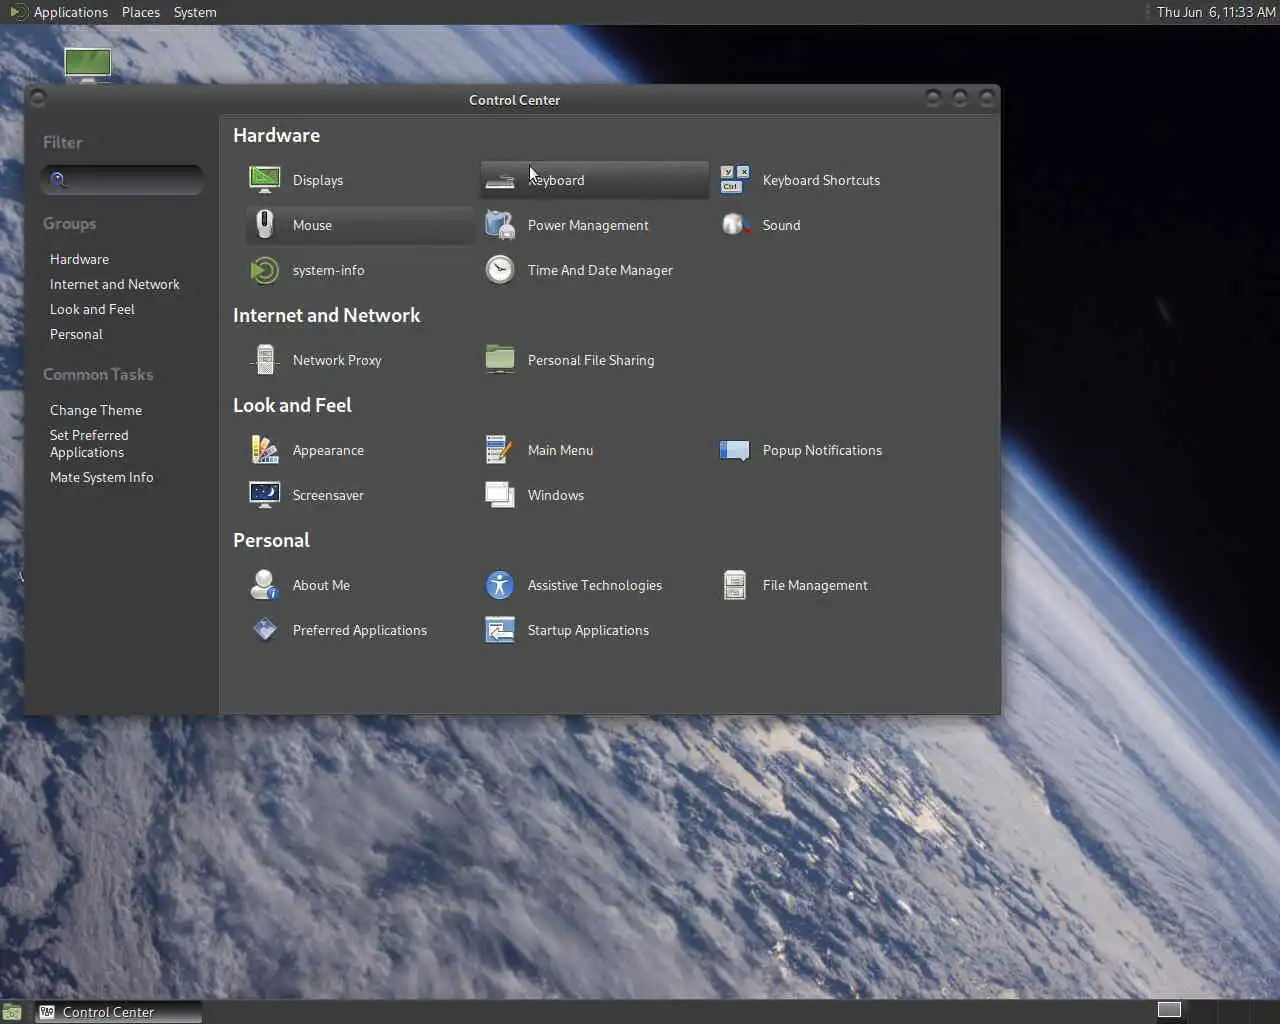Click the Main Menu label
The image size is (1280, 1024).
[x=560, y=450]
